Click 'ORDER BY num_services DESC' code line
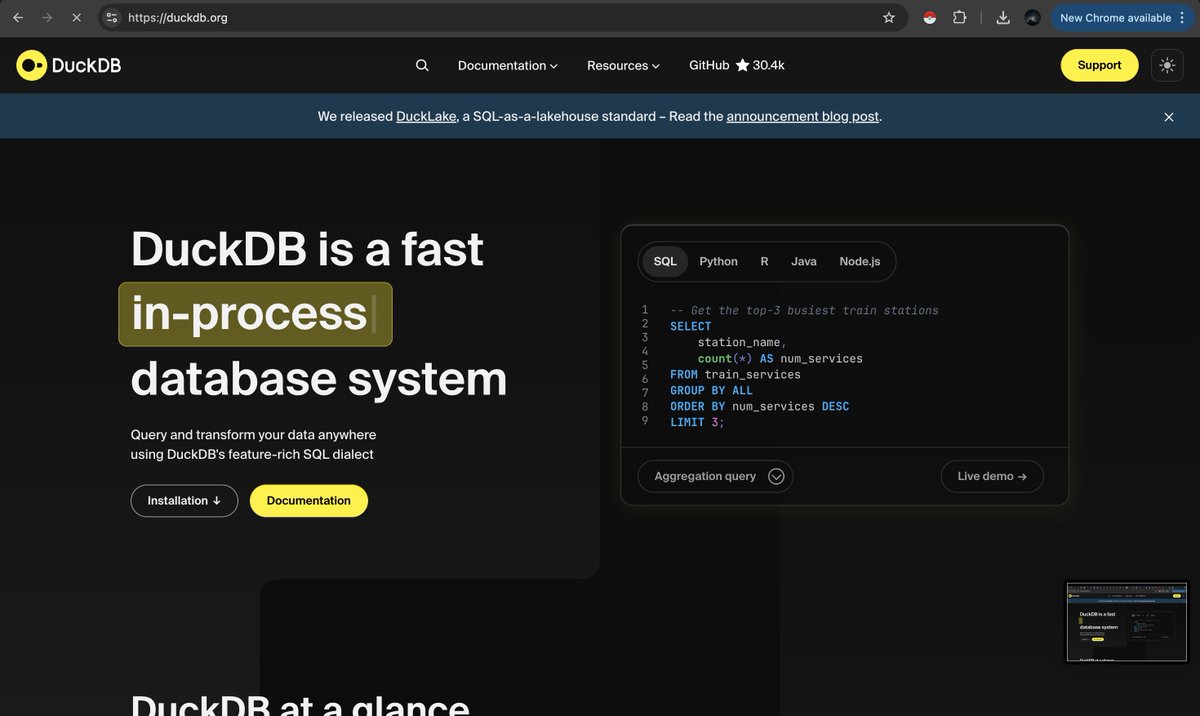The image size is (1200, 716). (x=759, y=406)
